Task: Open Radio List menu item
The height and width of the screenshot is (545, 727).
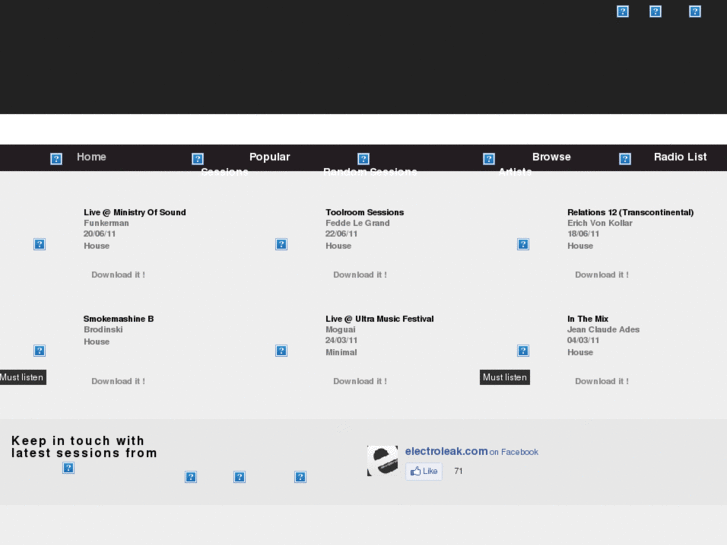Action: point(680,157)
